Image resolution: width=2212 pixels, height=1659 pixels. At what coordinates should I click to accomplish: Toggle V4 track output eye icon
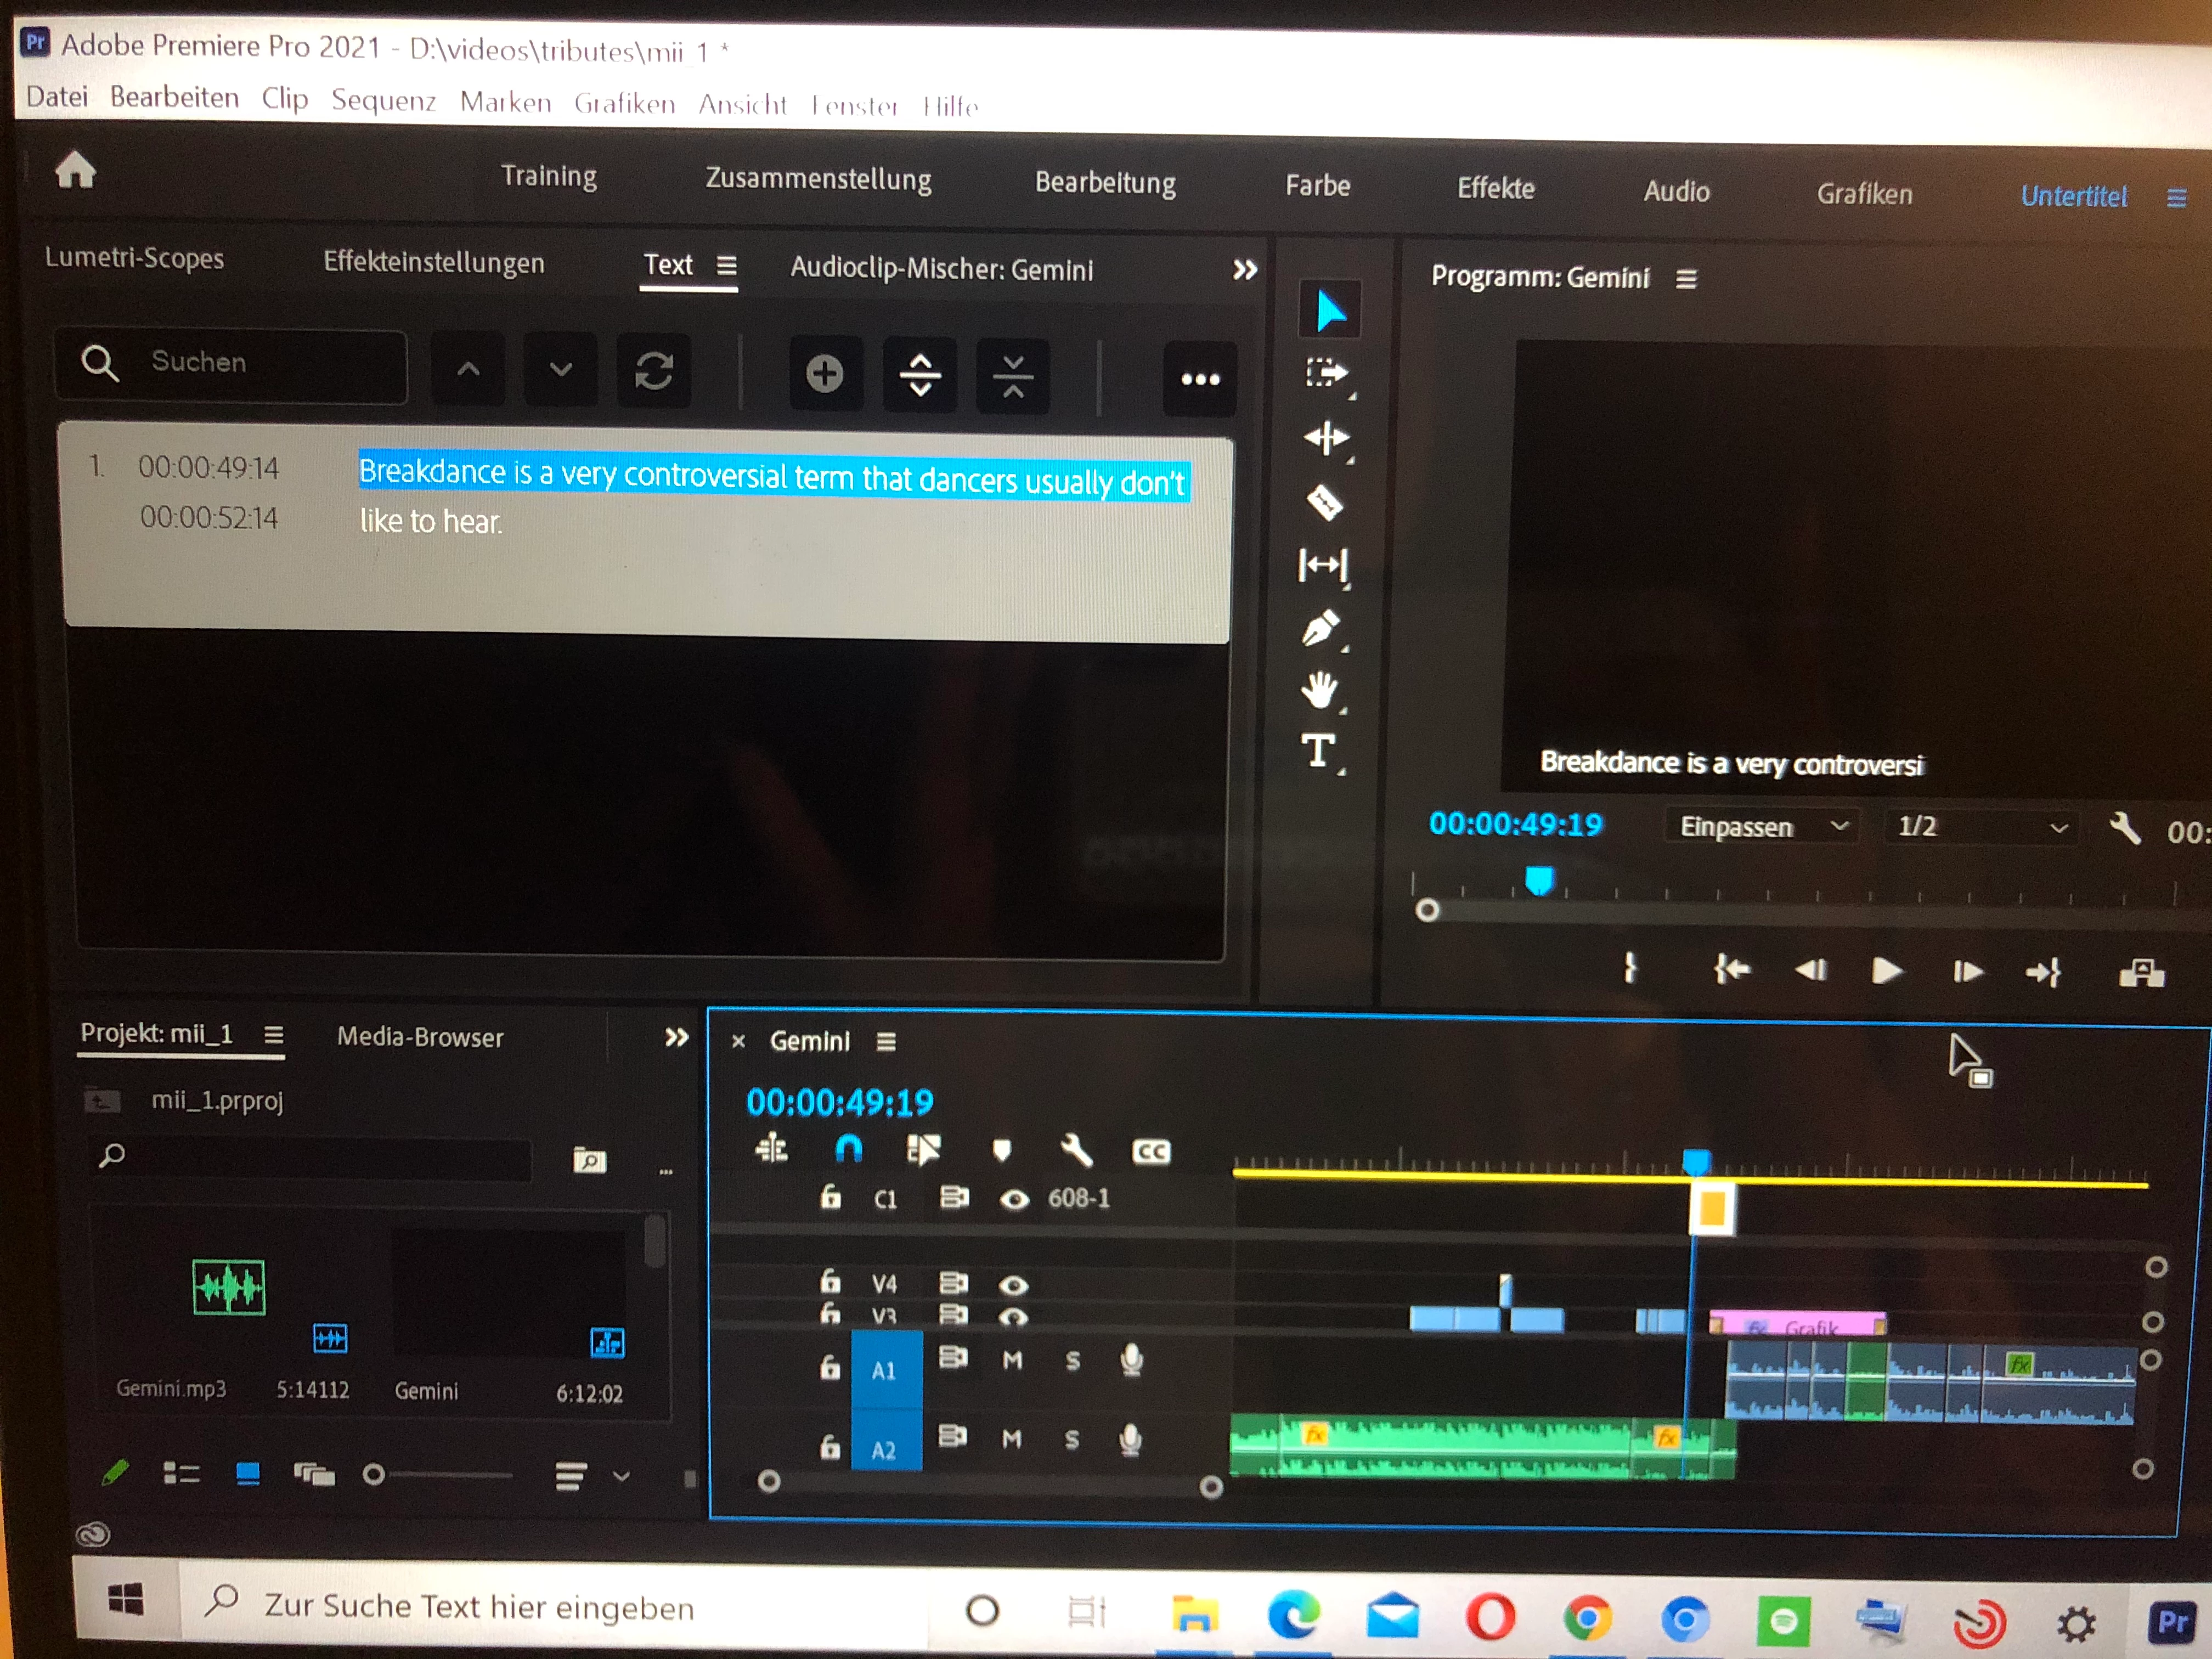coord(1013,1285)
